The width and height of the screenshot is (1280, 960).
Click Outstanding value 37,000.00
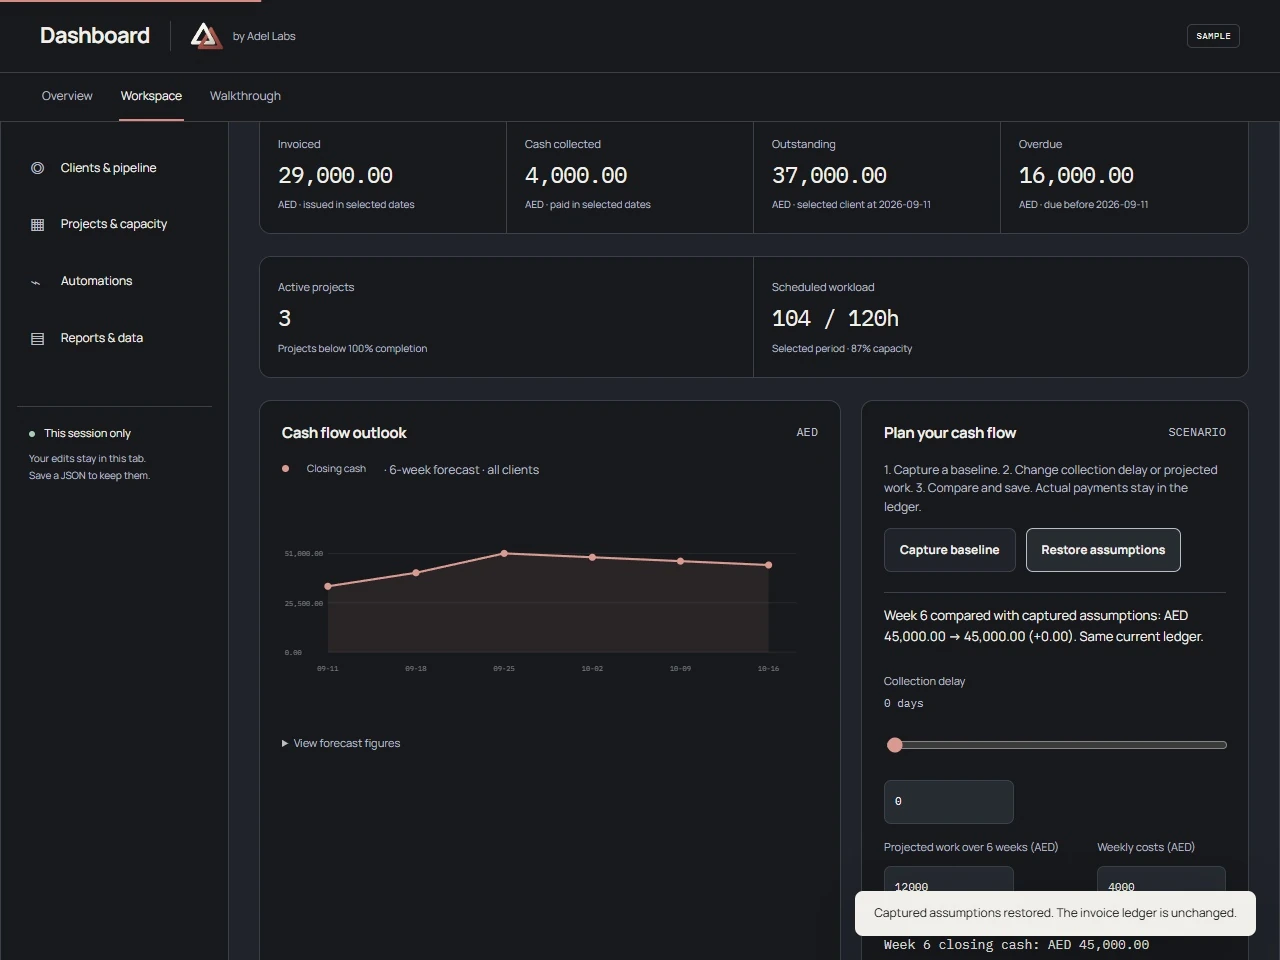click(829, 176)
